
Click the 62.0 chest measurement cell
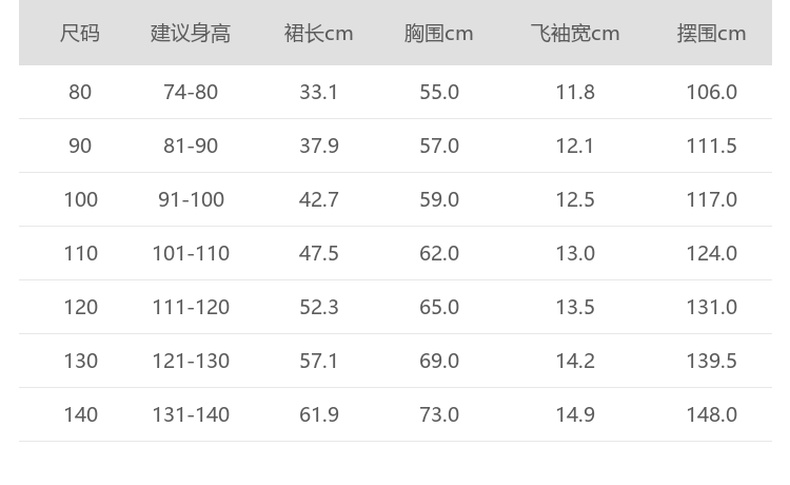[x=439, y=254]
